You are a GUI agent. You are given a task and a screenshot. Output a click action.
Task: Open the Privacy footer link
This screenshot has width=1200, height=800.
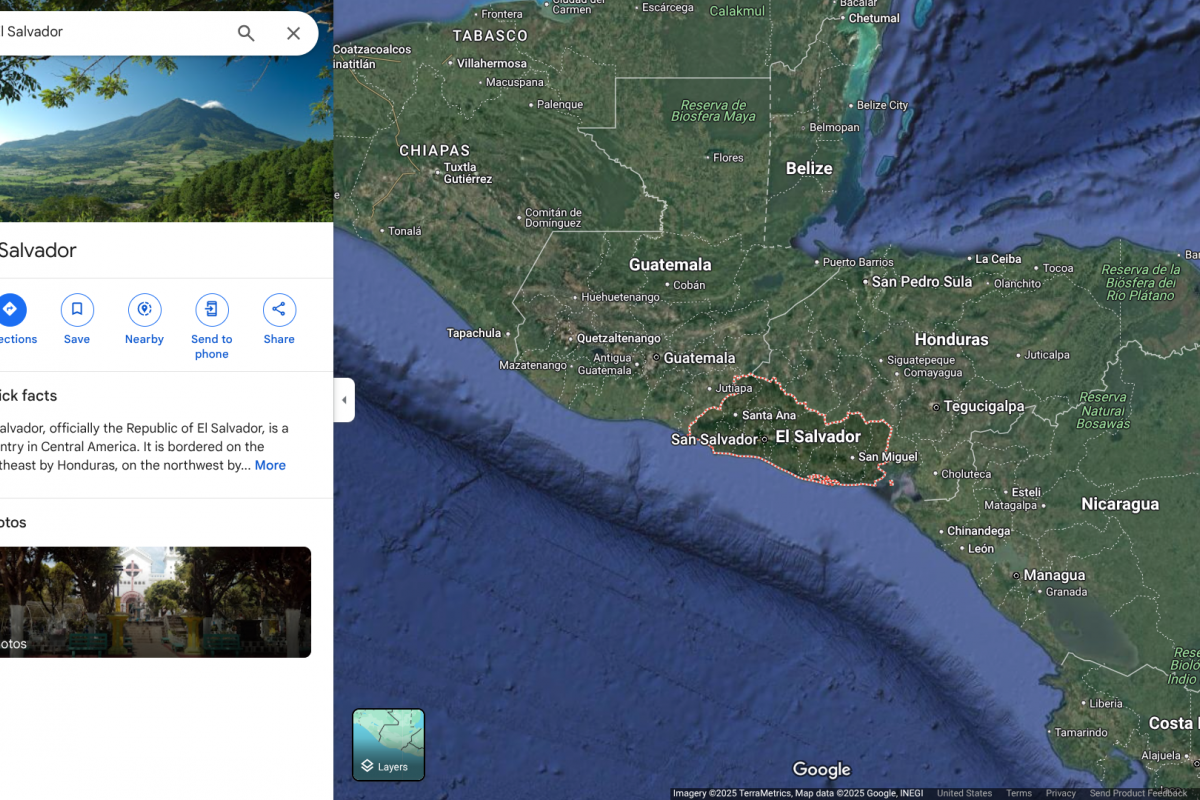(x=1060, y=793)
